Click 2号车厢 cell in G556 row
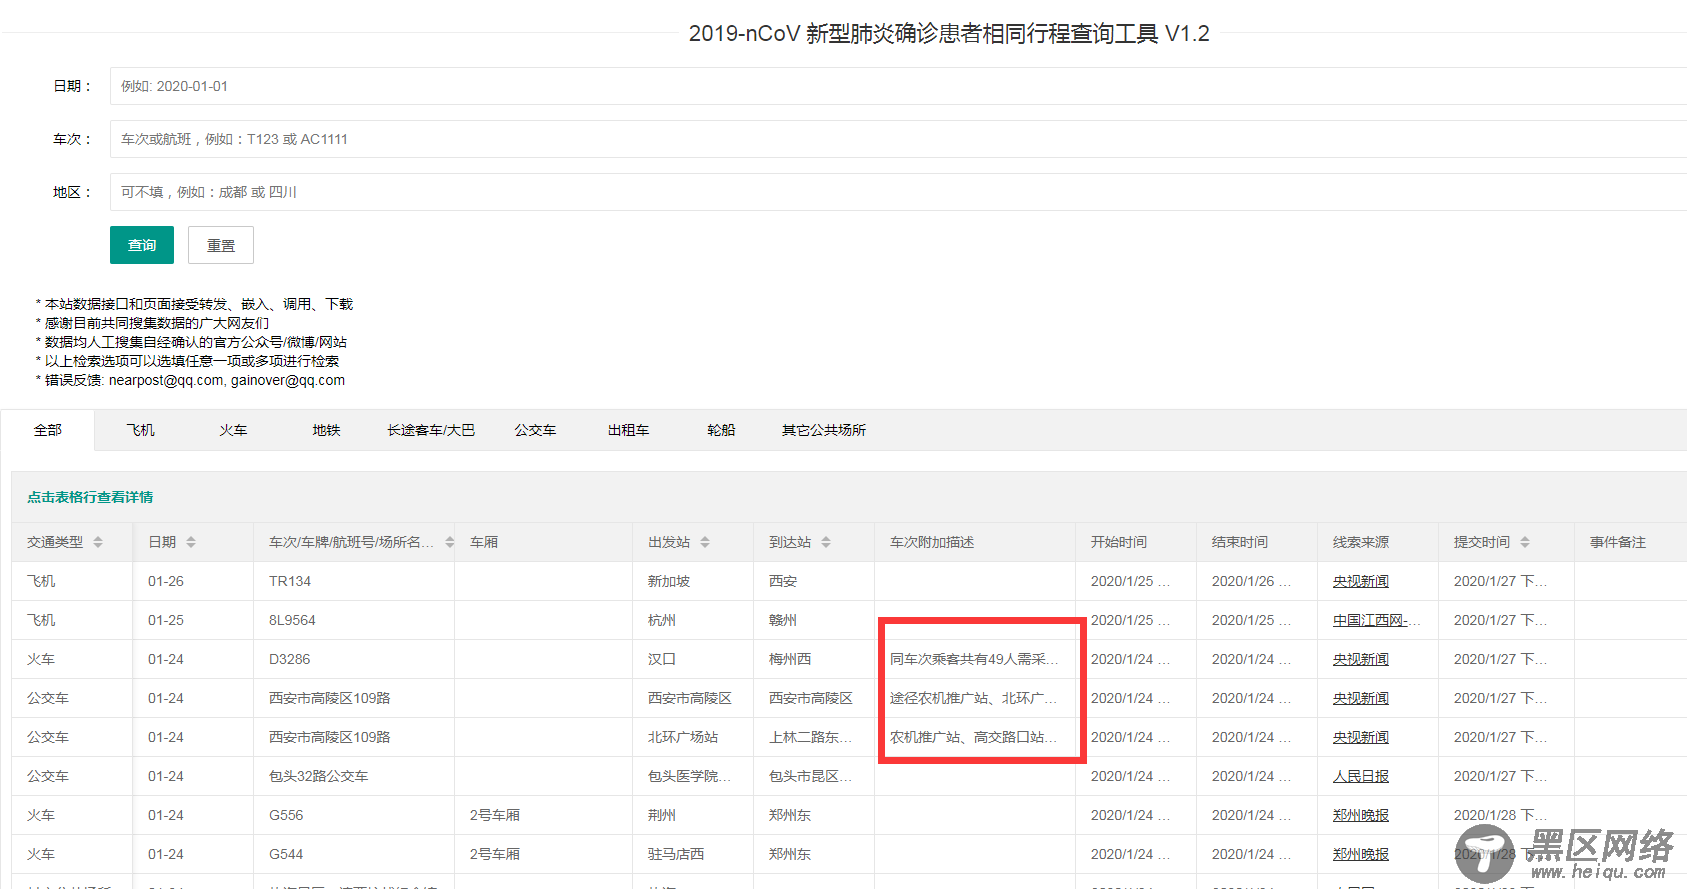 pyautogui.click(x=543, y=815)
